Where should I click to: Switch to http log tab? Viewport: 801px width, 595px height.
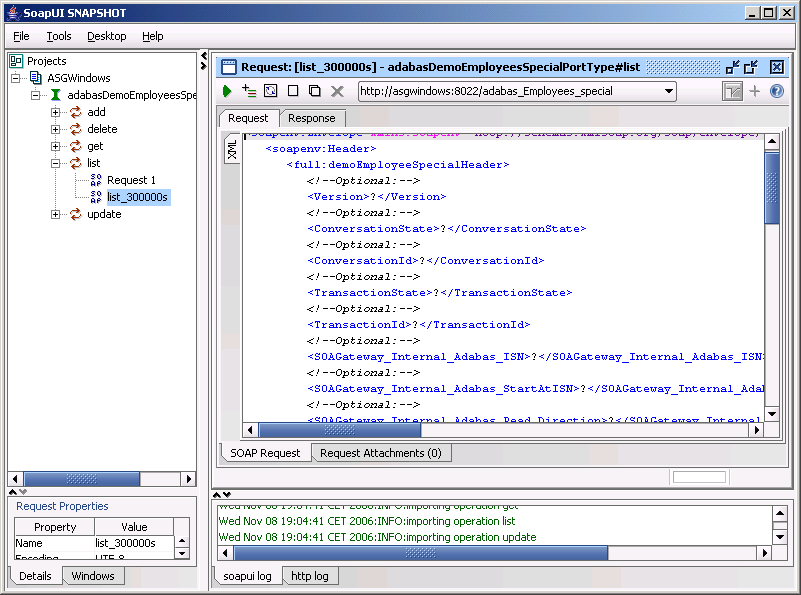click(310, 576)
